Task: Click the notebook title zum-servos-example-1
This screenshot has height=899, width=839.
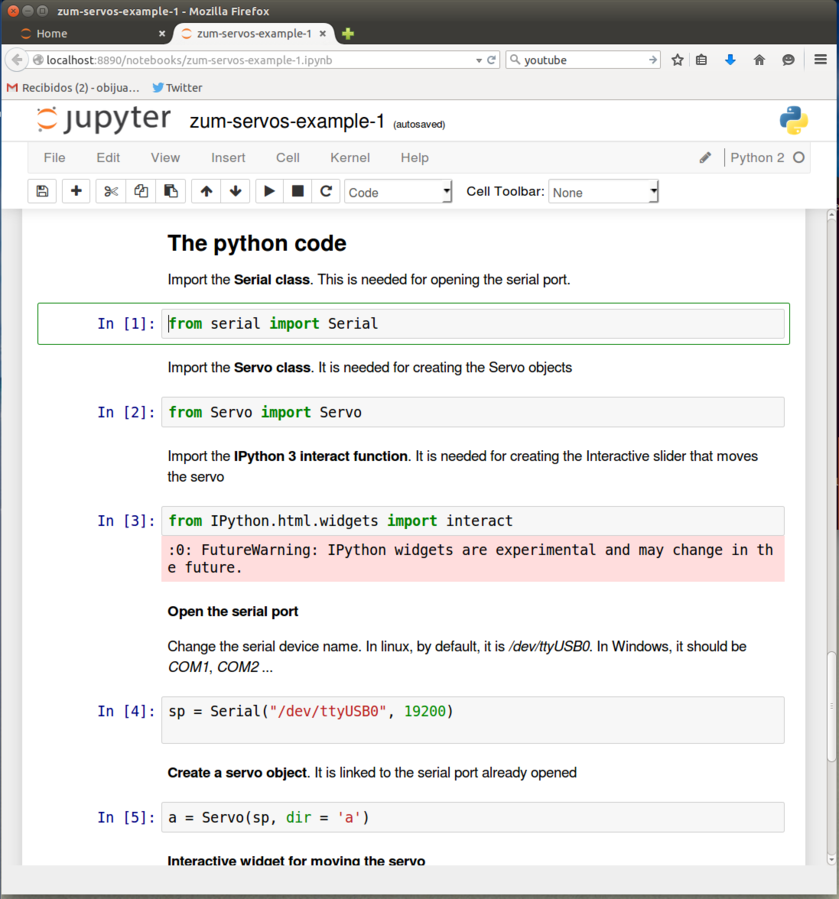Action: [287, 122]
